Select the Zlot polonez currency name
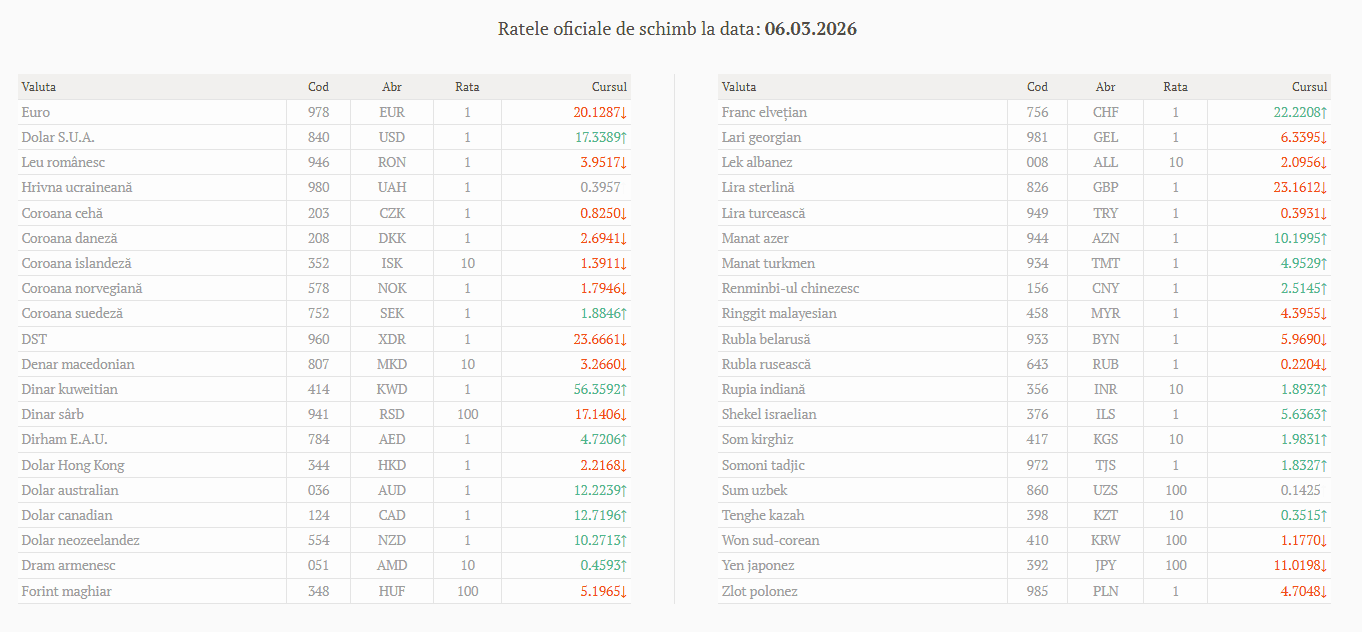Screen dimensions: 1362x632 pyautogui.click(x=759, y=592)
